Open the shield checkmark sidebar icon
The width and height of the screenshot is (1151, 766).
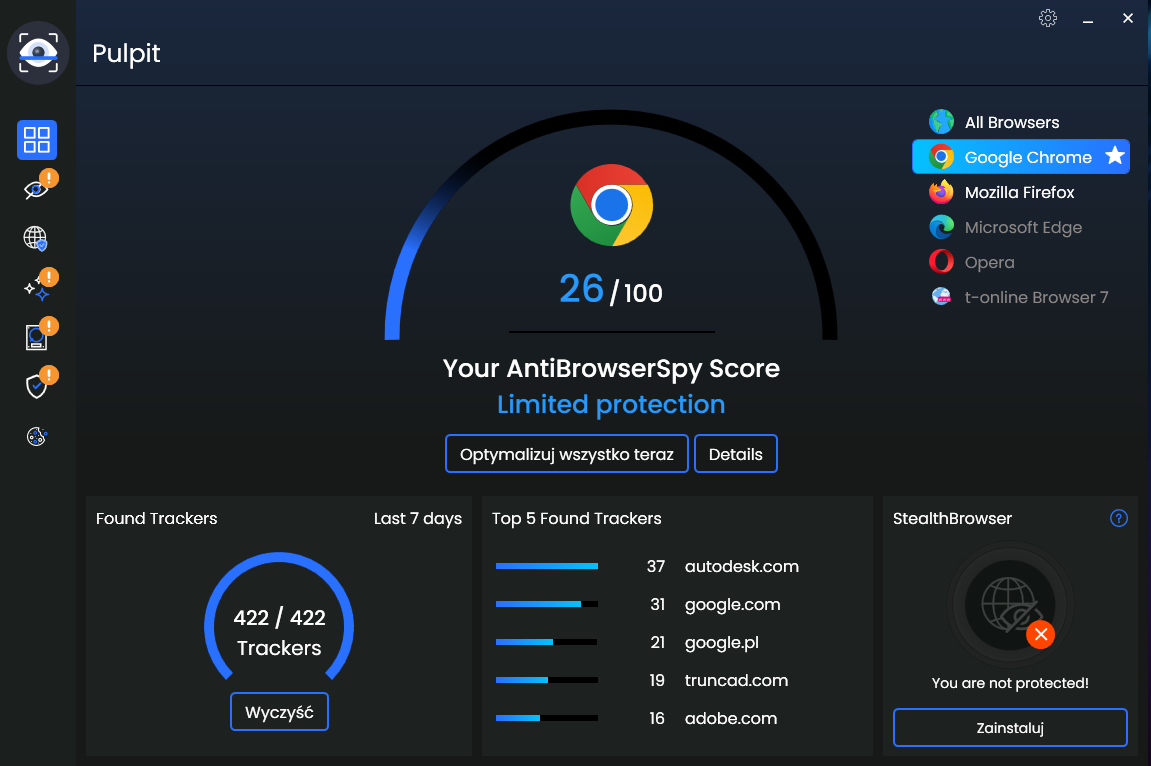point(36,386)
